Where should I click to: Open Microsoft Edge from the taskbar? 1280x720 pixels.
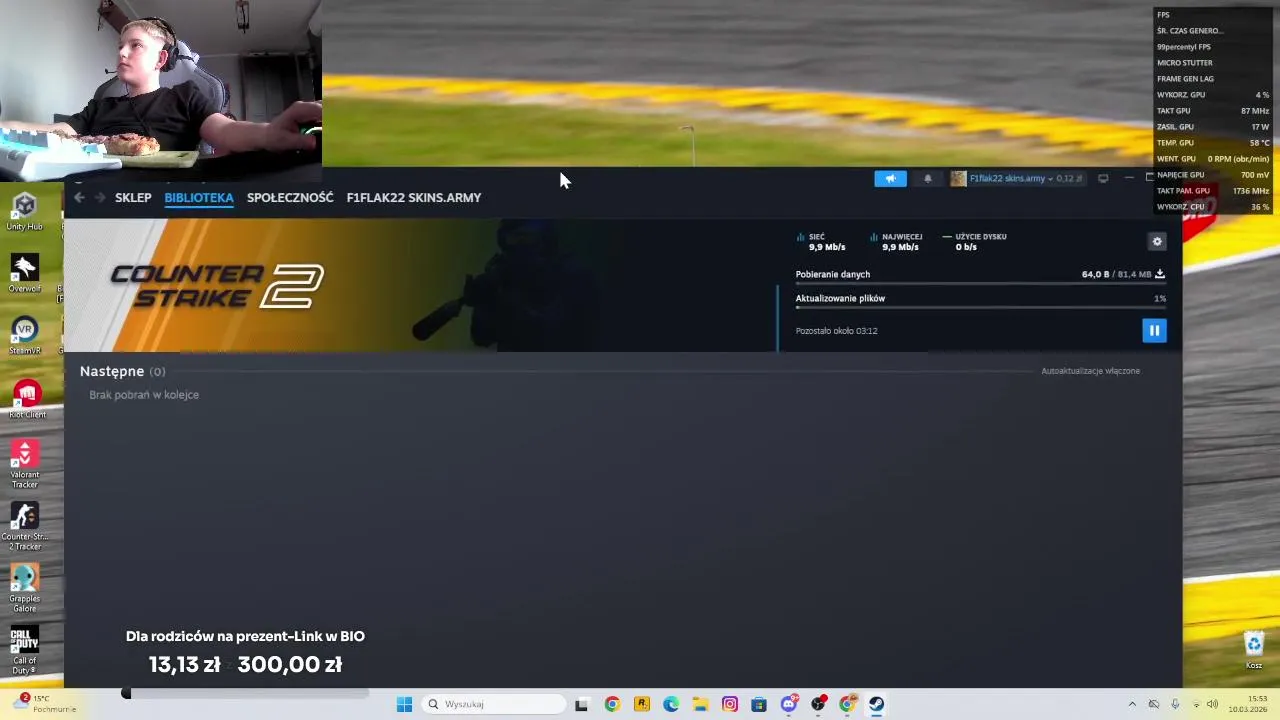(x=671, y=704)
